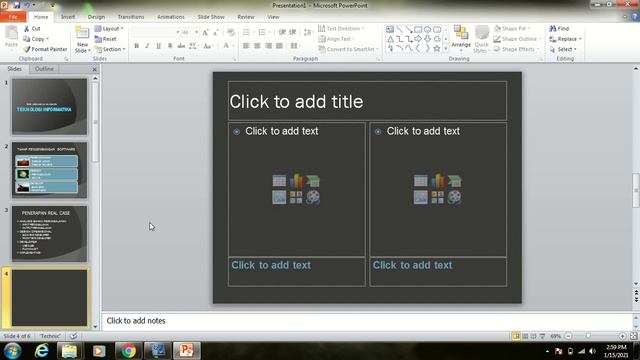Select the Right Arrow shape
Image resolution: width=640 pixels, height=360 pixels.
tap(418, 39)
